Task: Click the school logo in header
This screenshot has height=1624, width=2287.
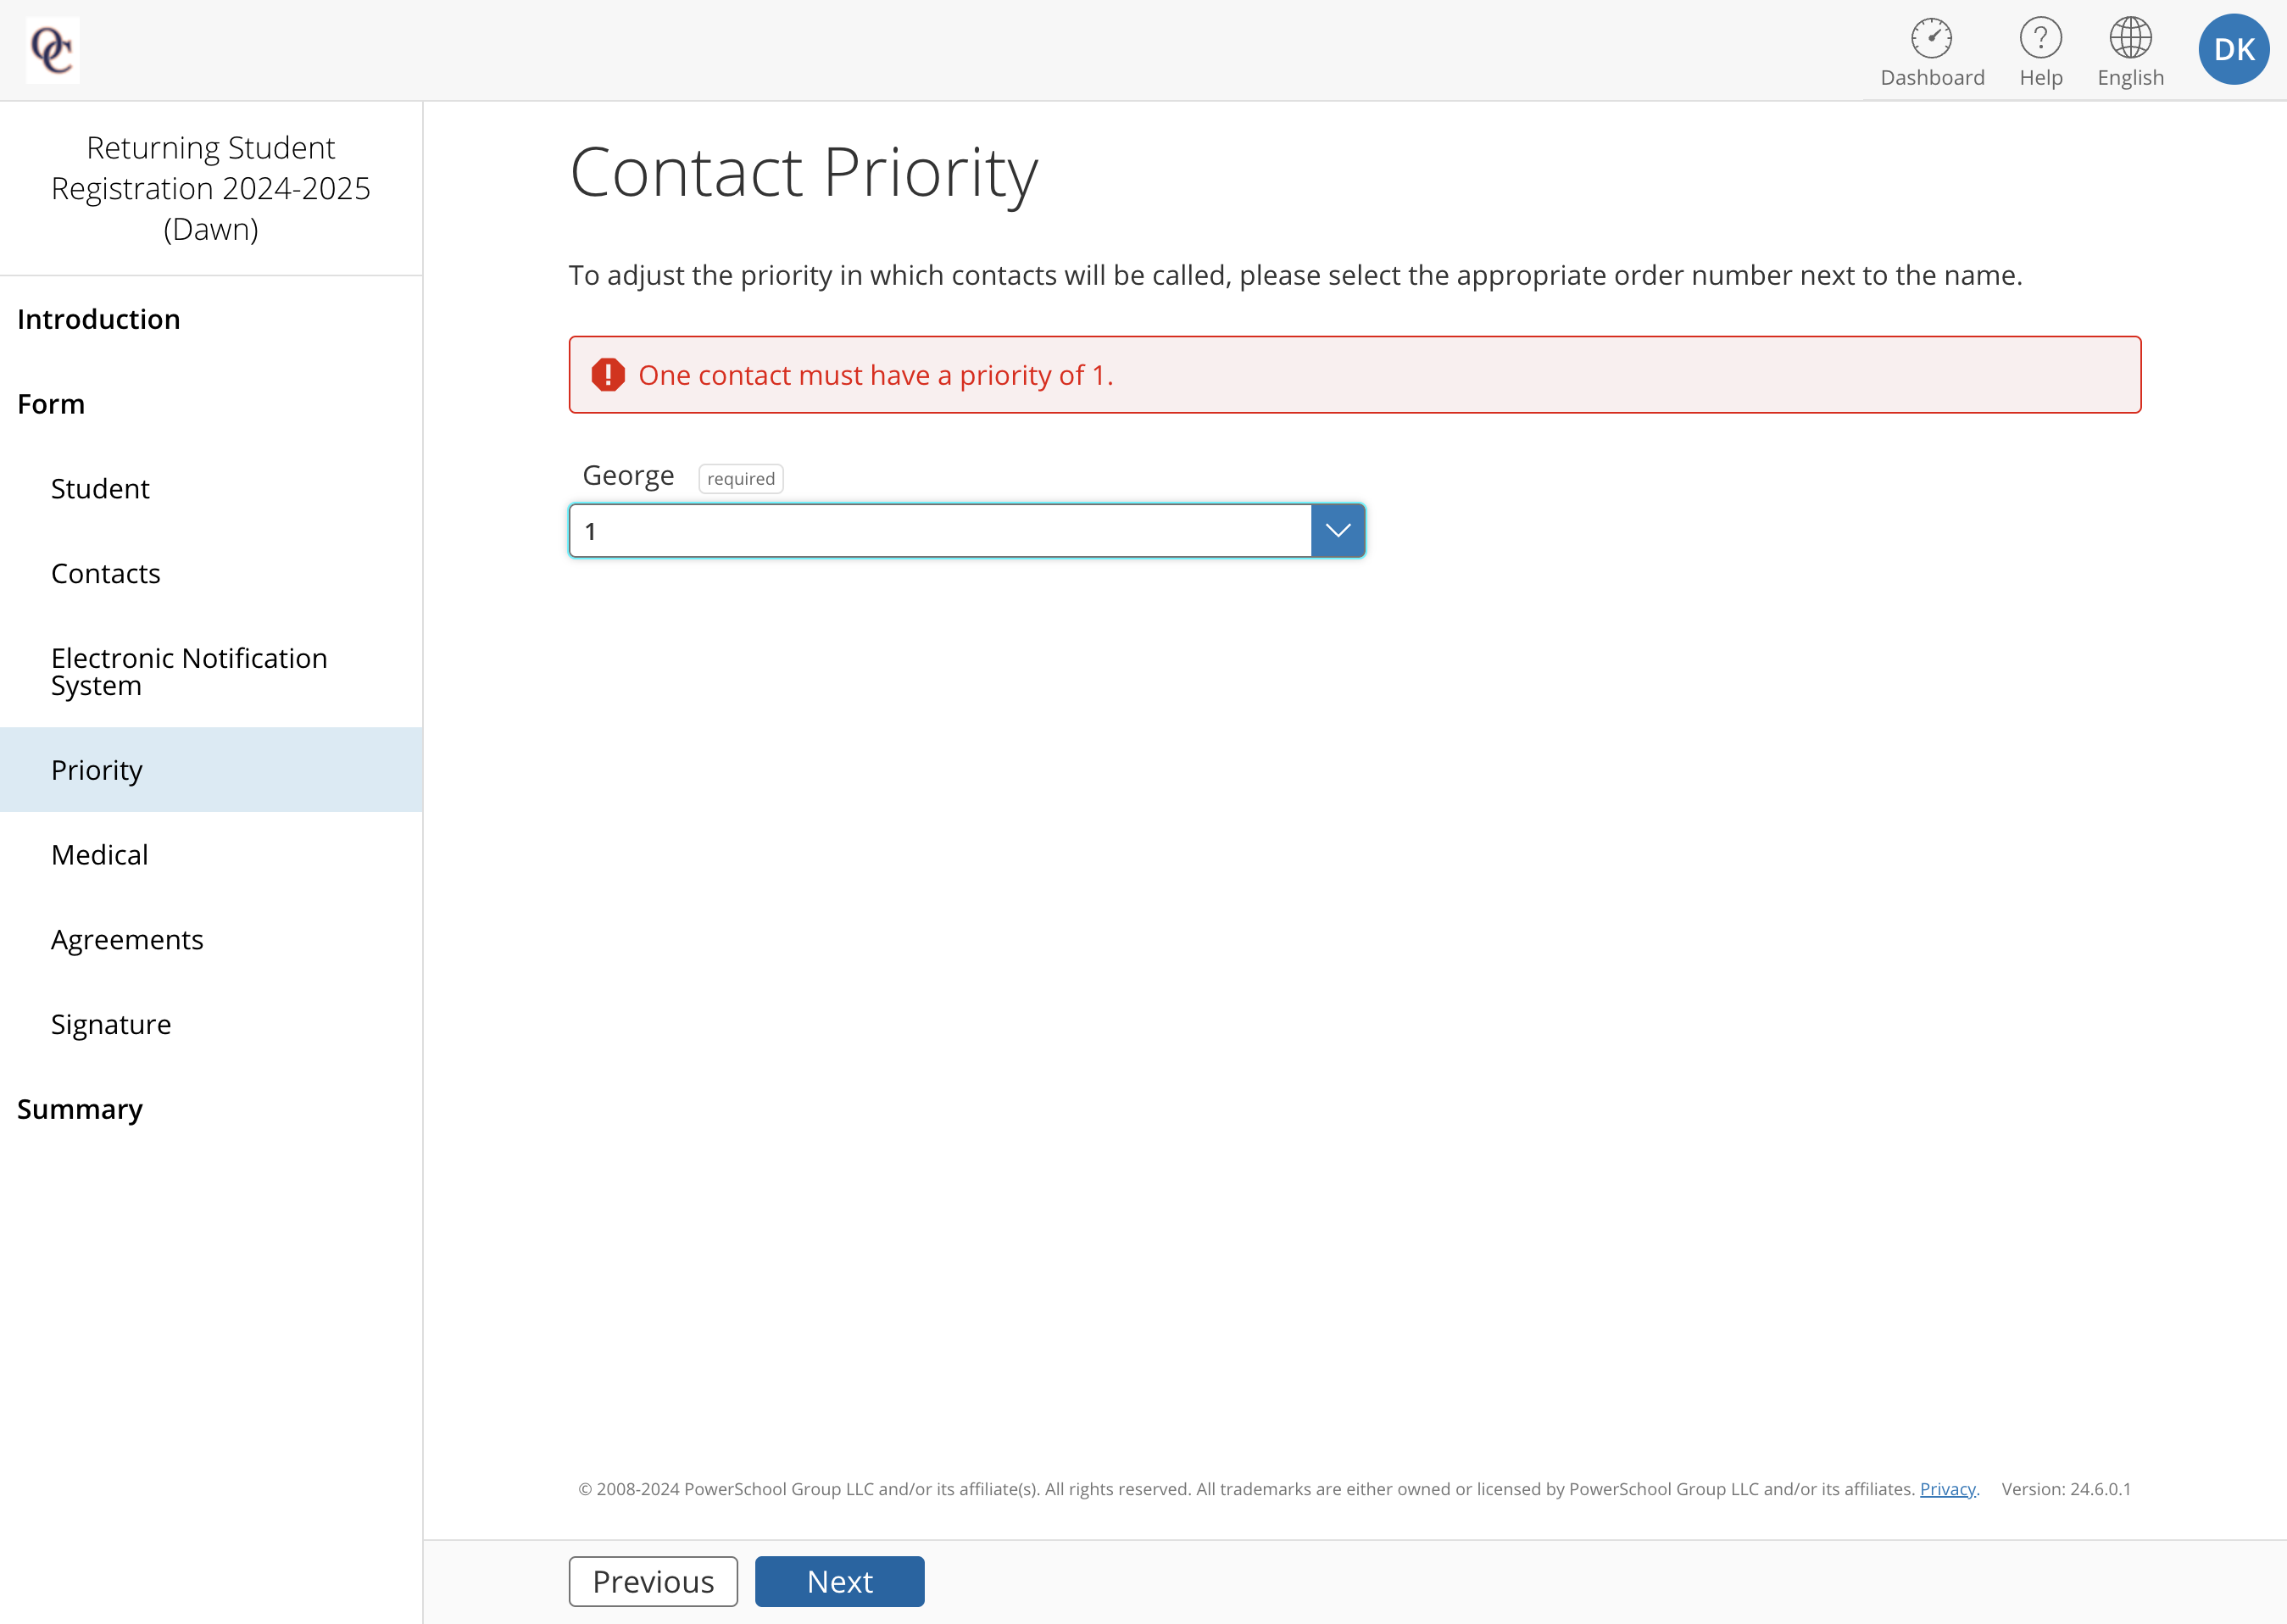Action: pyautogui.click(x=52, y=50)
